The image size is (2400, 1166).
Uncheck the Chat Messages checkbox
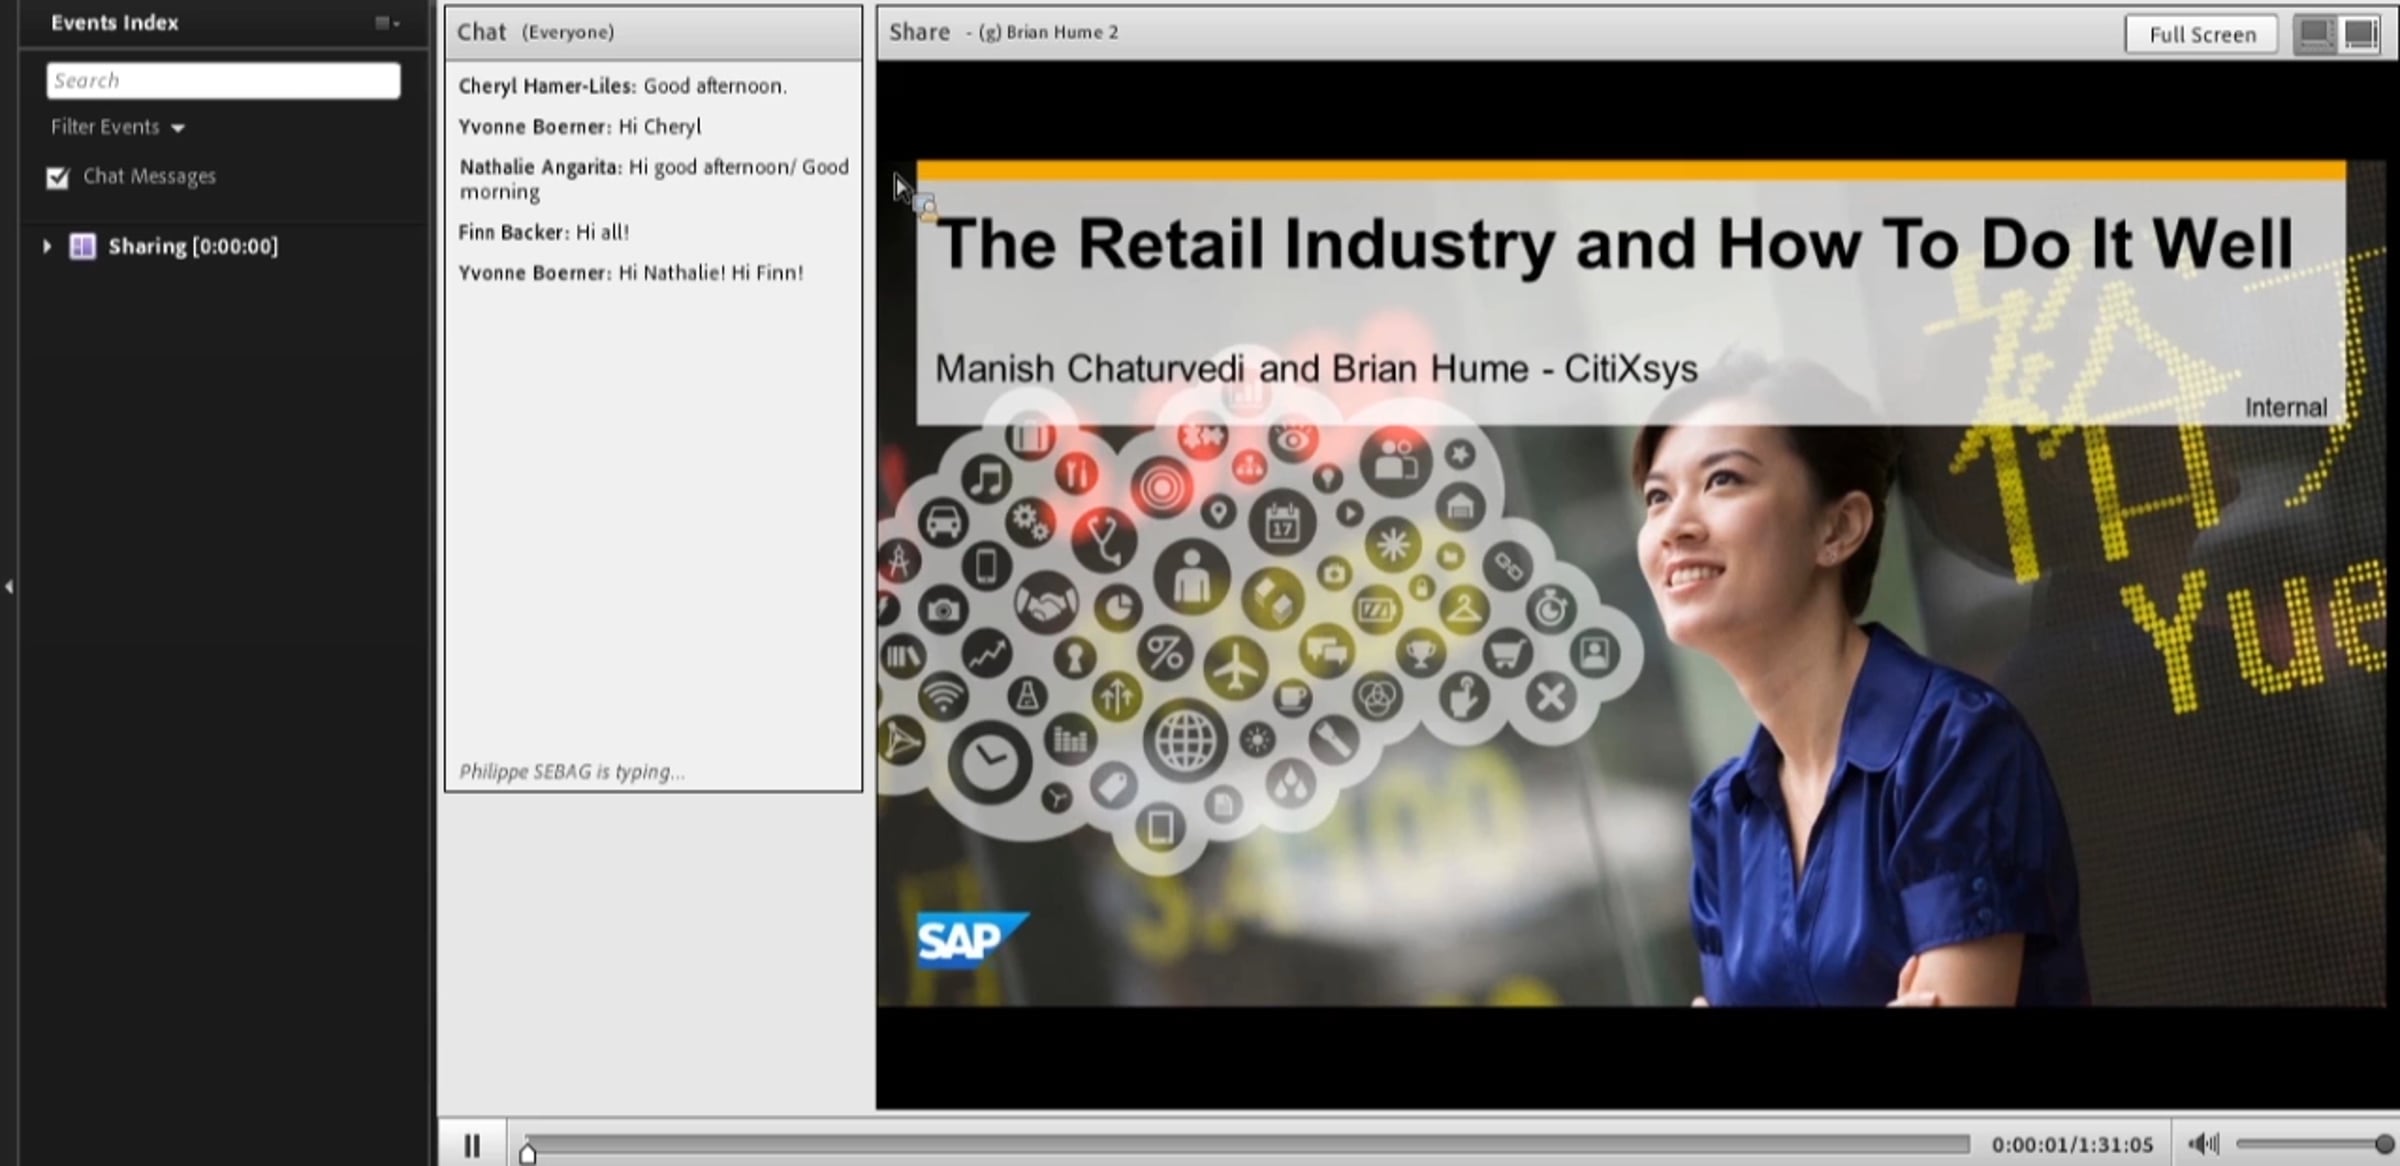click(x=58, y=177)
